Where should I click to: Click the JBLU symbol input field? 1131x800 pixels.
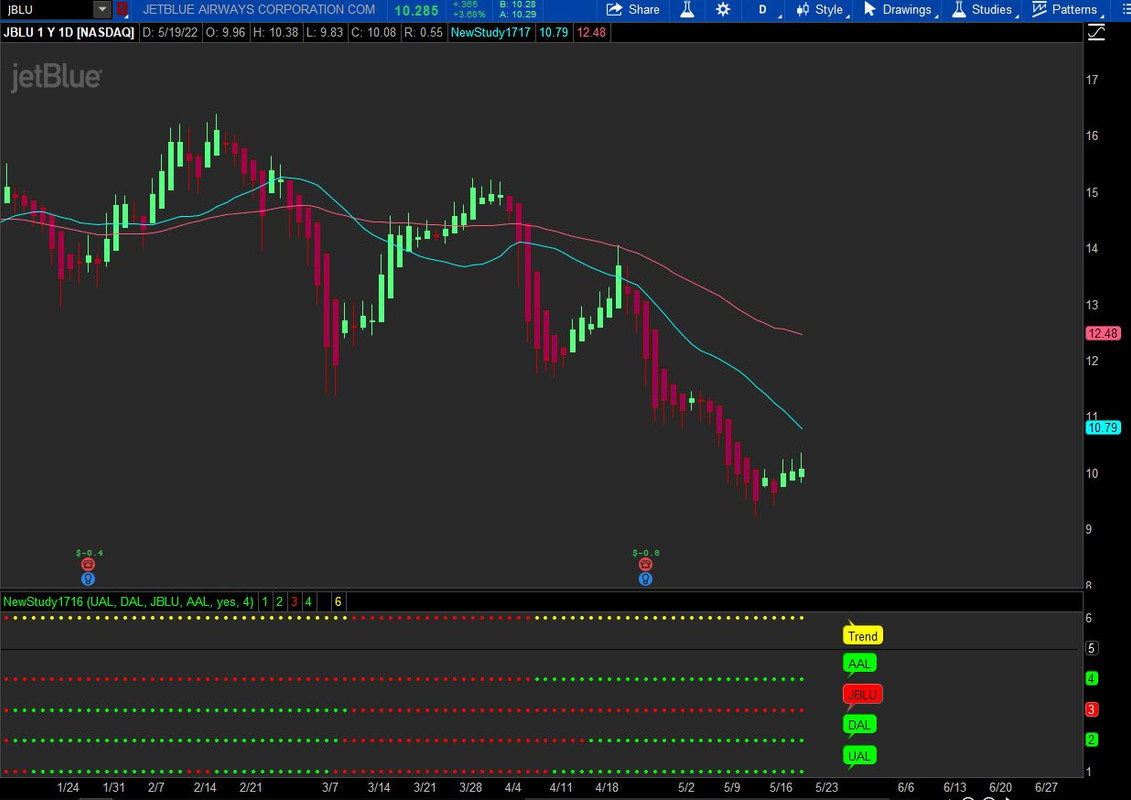[47, 10]
